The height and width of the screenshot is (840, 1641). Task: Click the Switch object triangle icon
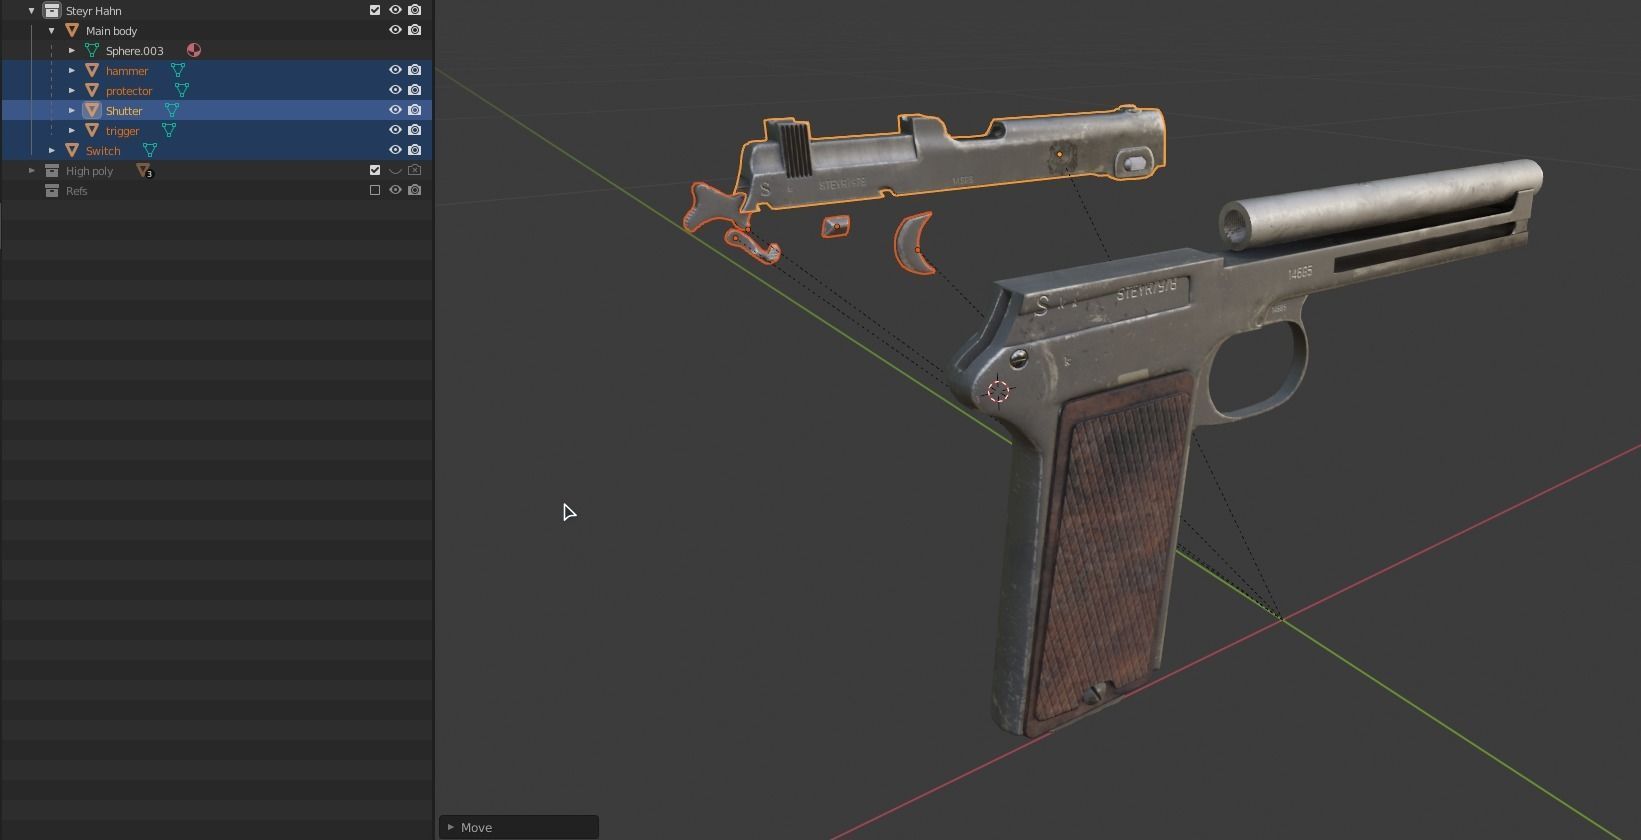(72, 150)
